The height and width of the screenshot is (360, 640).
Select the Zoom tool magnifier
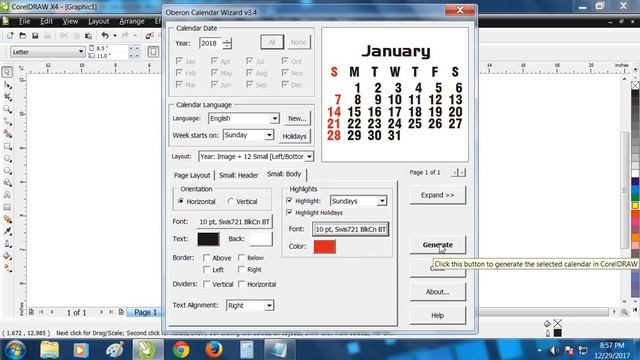click(x=7, y=109)
